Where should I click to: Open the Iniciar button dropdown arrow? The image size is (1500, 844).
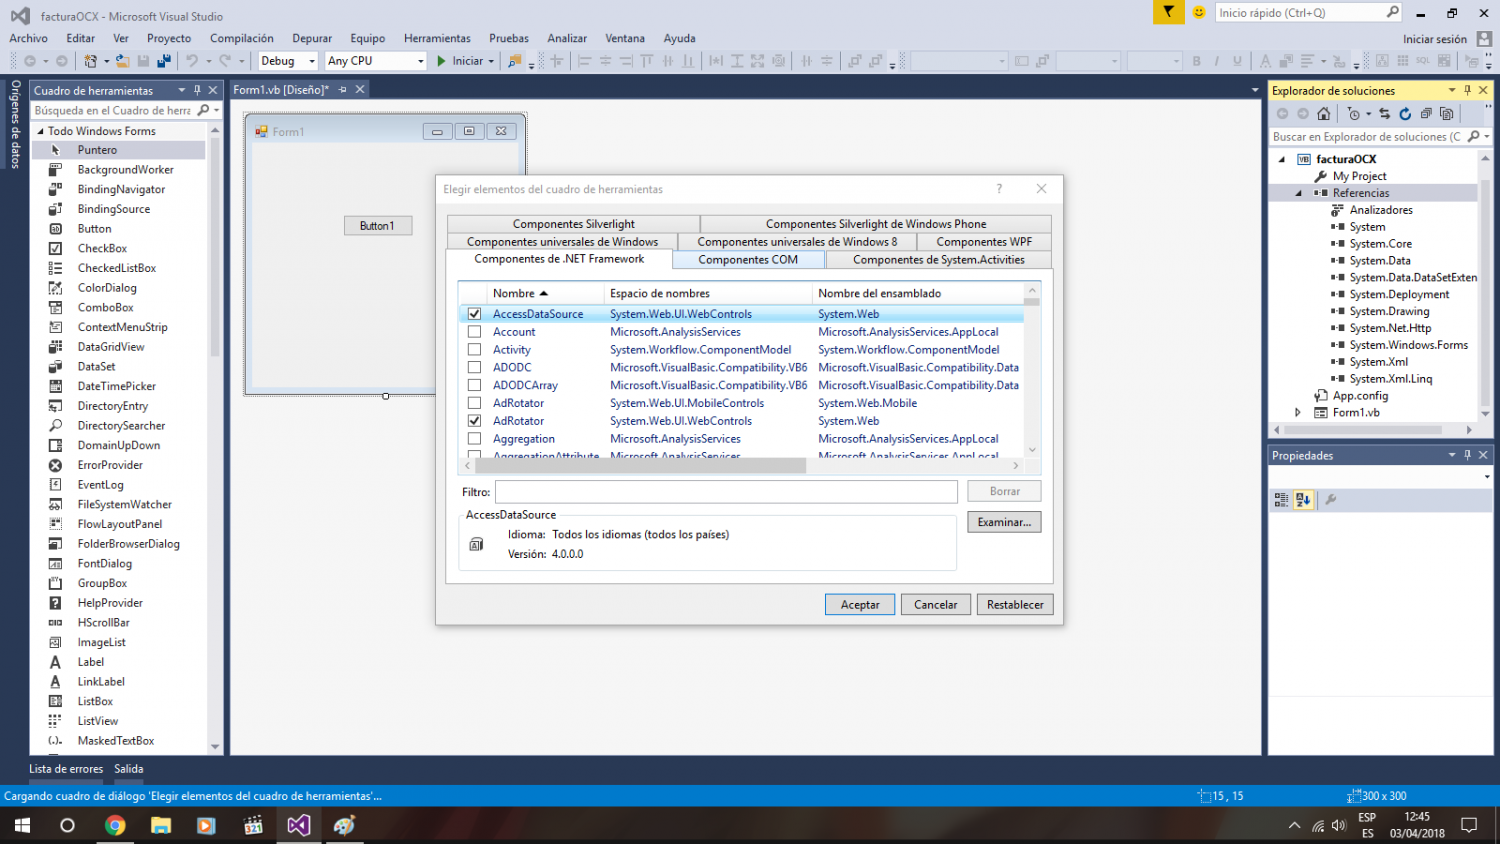(491, 61)
